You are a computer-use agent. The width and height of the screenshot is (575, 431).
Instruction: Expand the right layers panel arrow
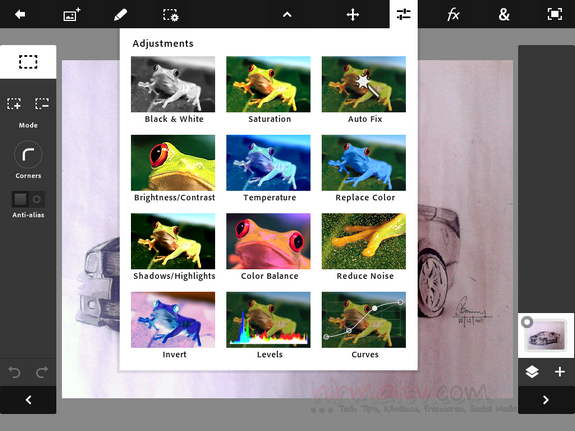click(546, 400)
